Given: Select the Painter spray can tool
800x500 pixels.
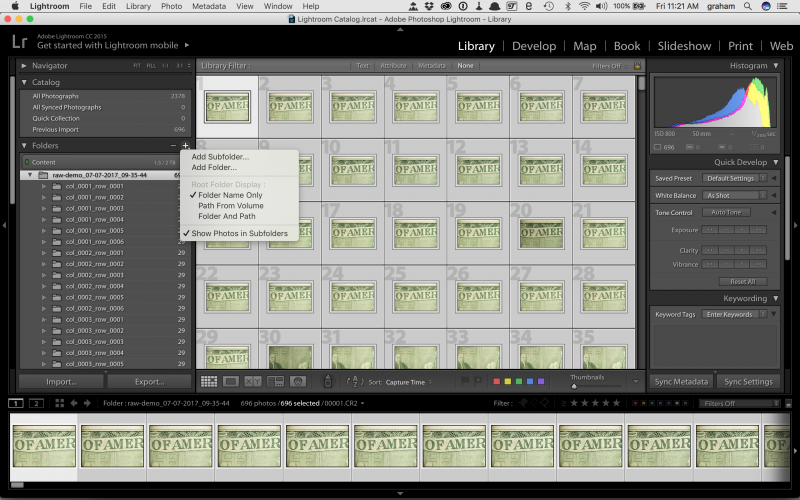Looking at the screenshot, I should (x=327, y=381).
